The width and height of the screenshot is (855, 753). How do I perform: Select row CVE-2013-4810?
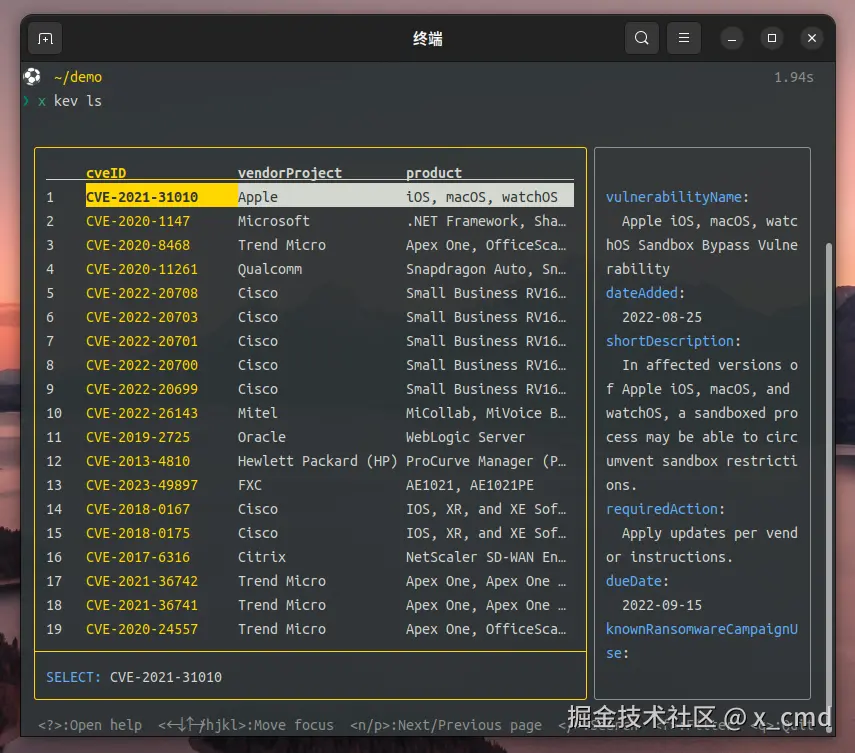(310, 461)
